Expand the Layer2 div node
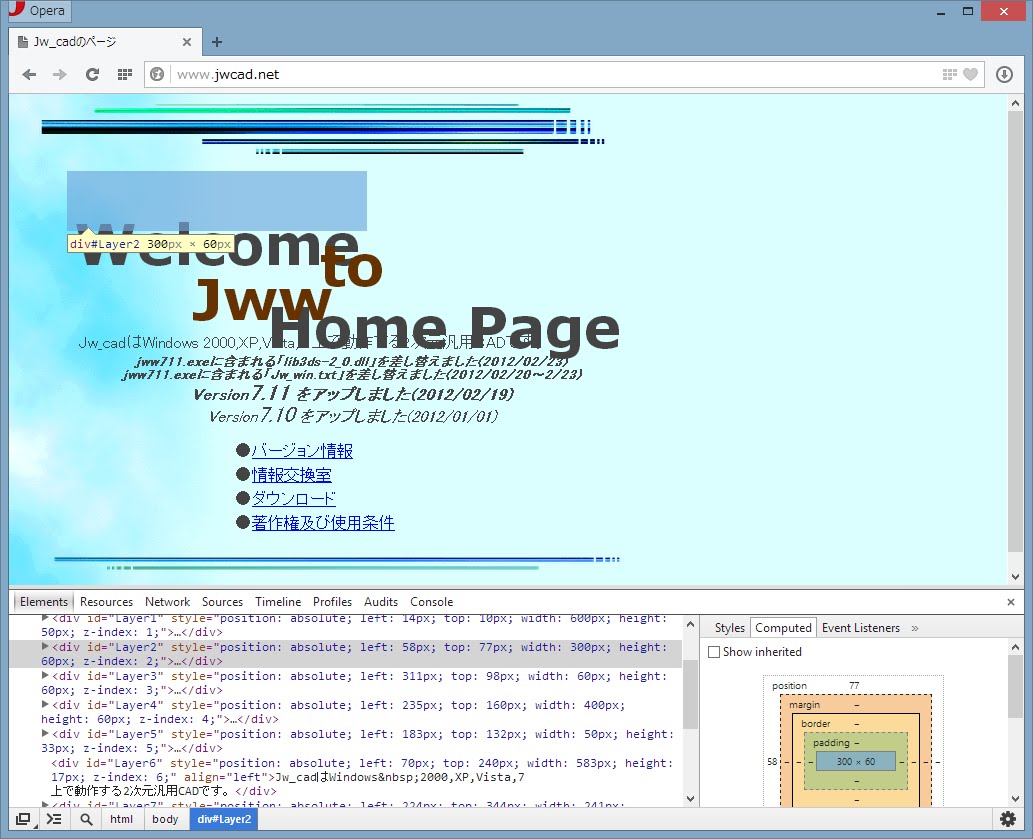Screen dimensions: 1033x839 [x=45, y=647]
